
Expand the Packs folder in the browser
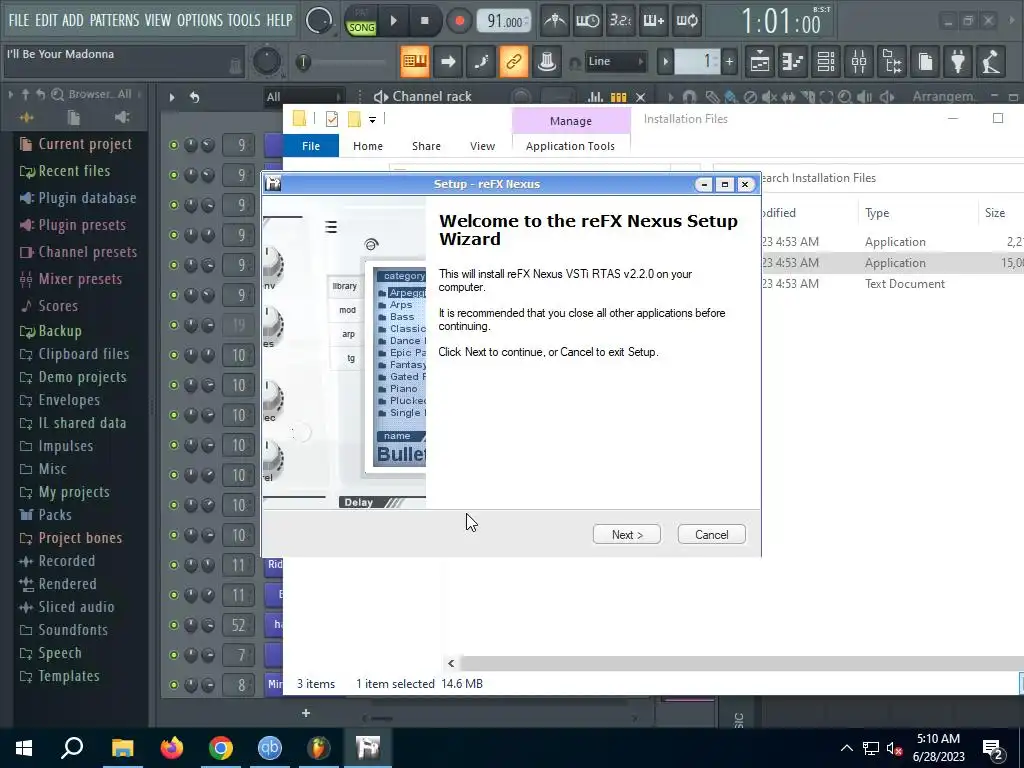[55, 515]
